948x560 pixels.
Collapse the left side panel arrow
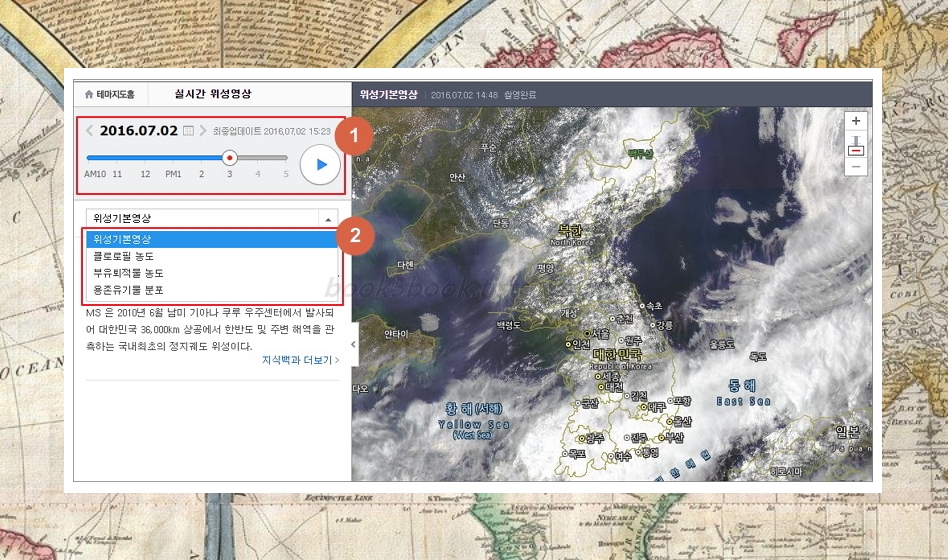354,344
